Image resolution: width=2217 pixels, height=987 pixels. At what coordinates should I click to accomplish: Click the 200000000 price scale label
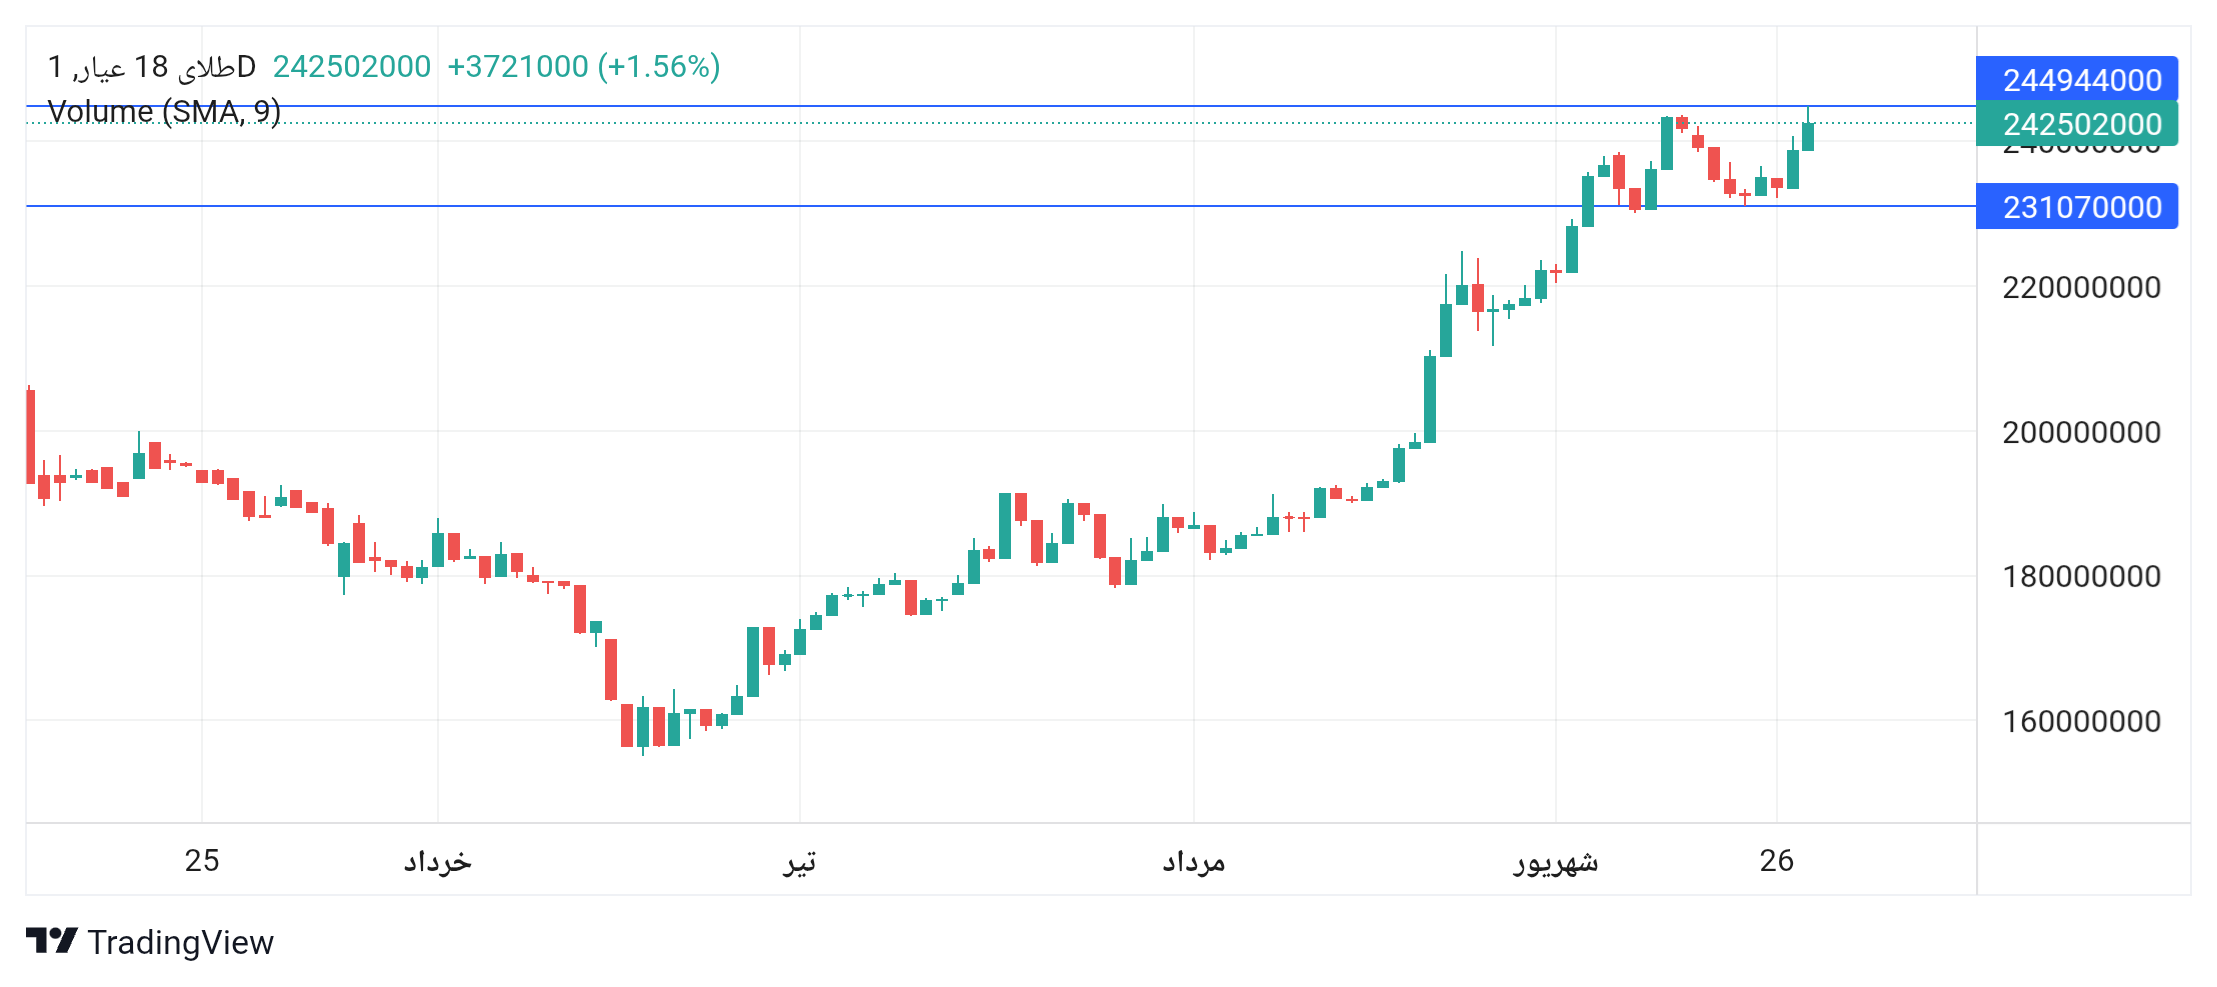[2081, 432]
